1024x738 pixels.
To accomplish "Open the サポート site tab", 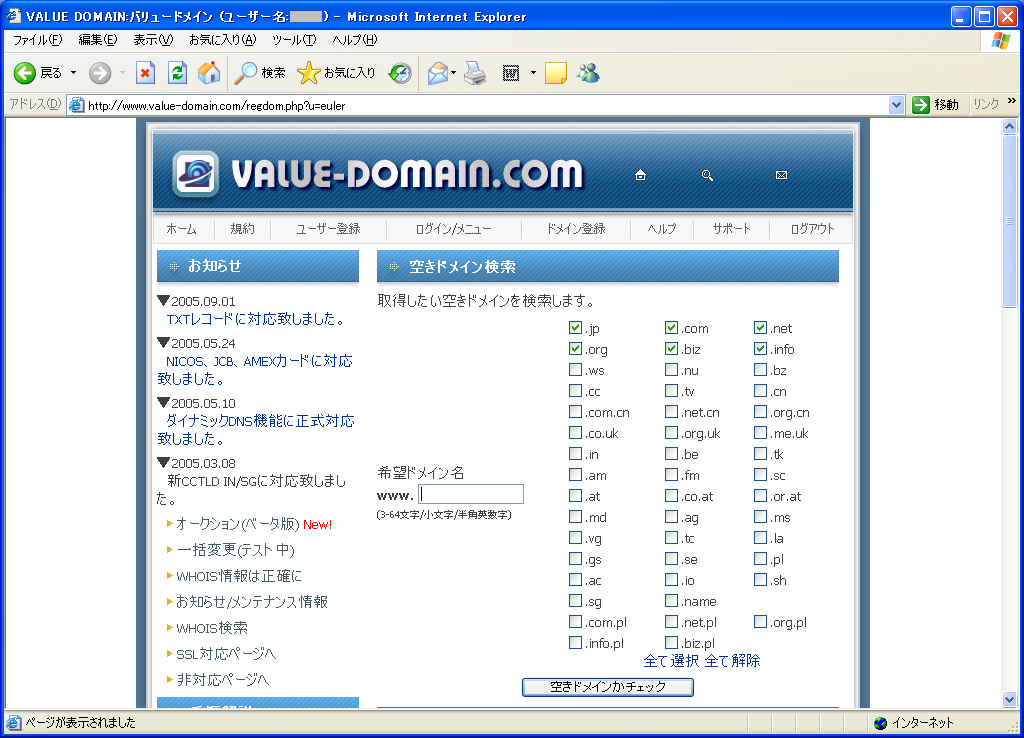I will coord(731,229).
